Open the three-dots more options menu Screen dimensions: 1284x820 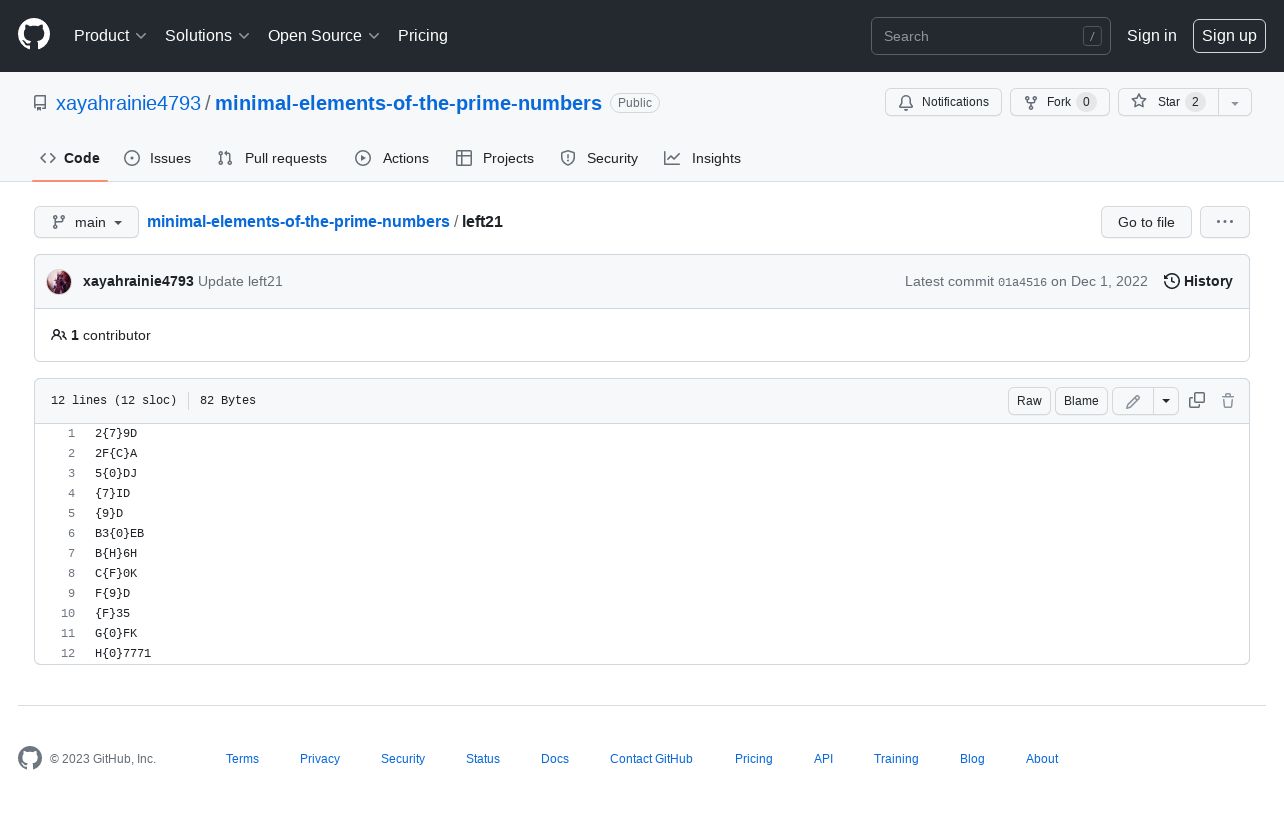point(1225,222)
